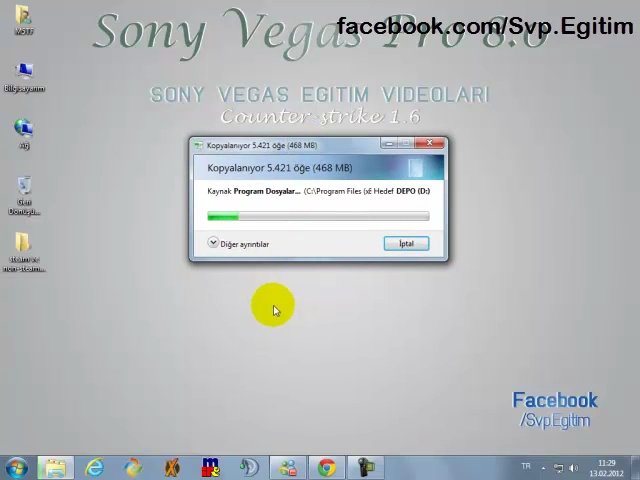Screen dimensions: 640x480
Task: Launch Internet Explorer from the taskbar
Action: [x=94, y=468]
